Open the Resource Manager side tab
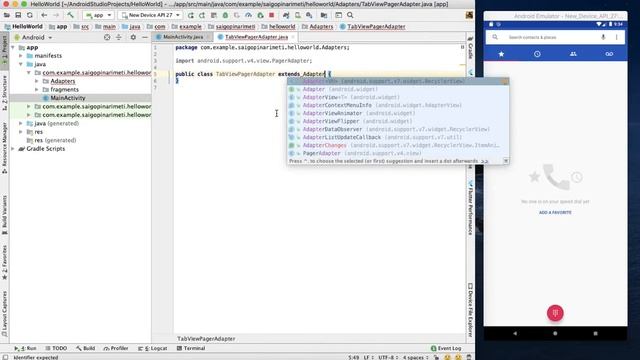The width and height of the screenshot is (640, 360). (x=4, y=148)
